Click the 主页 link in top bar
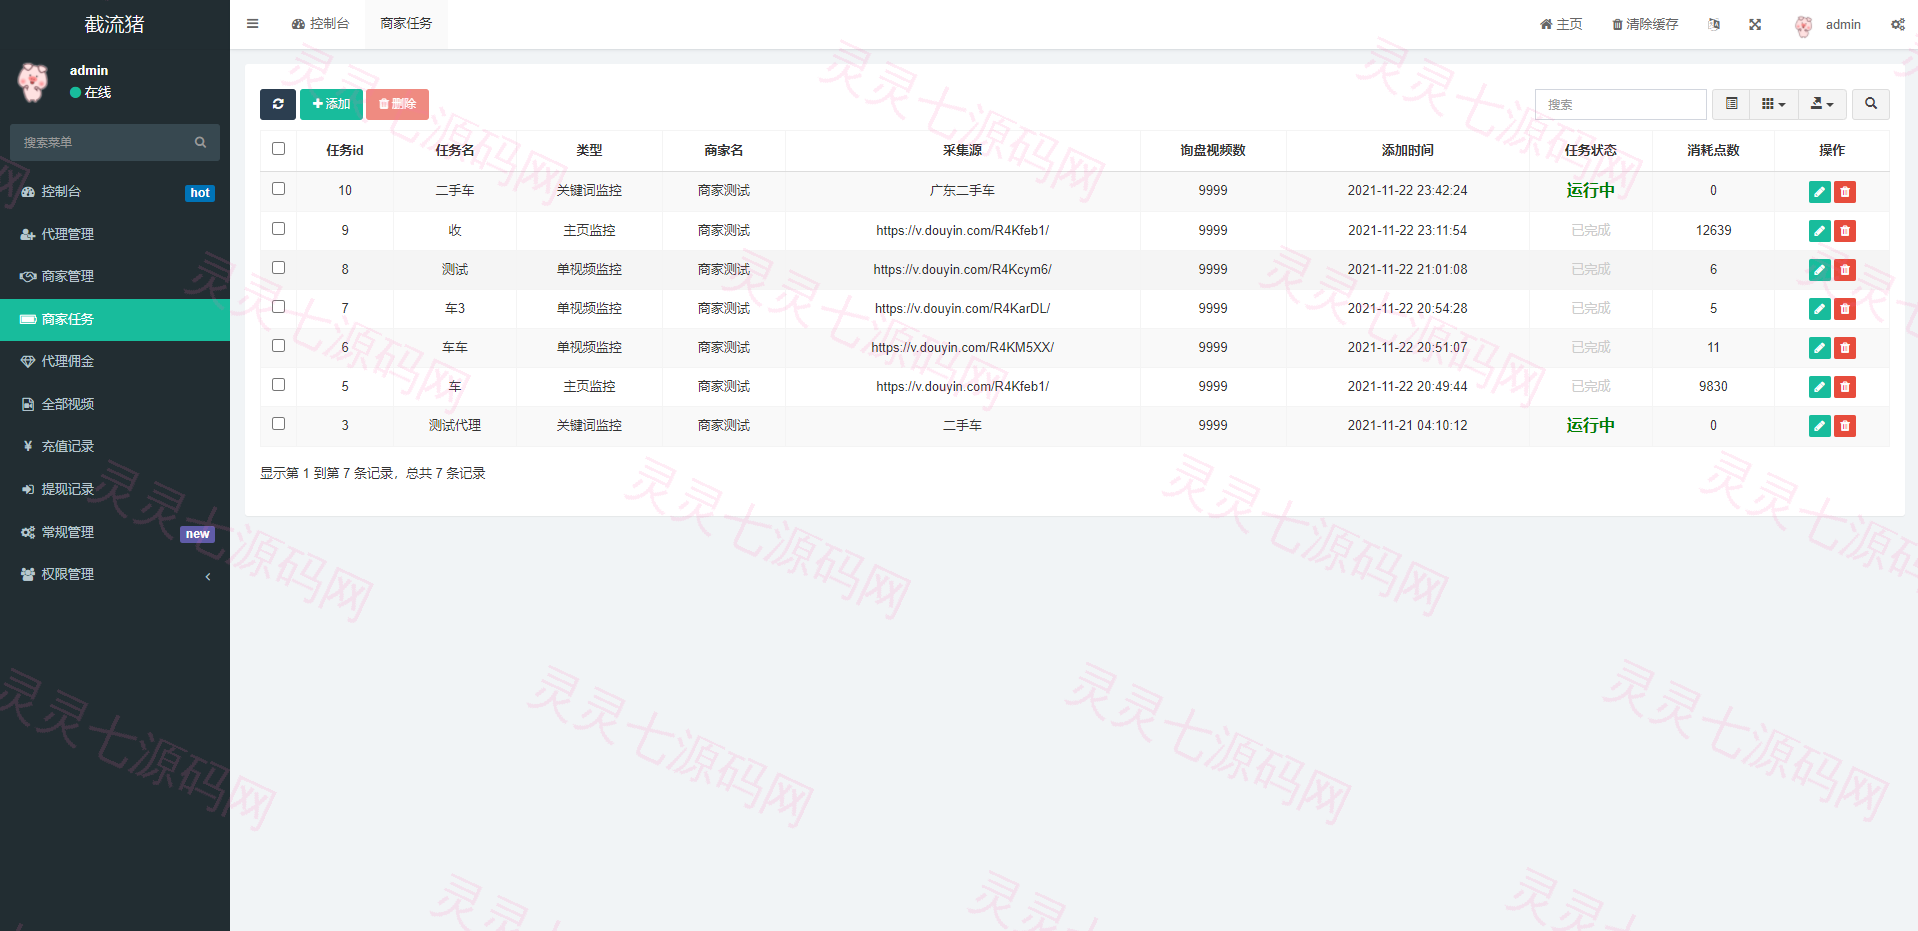Screen dimensions: 1918x931 point(1561,24)
